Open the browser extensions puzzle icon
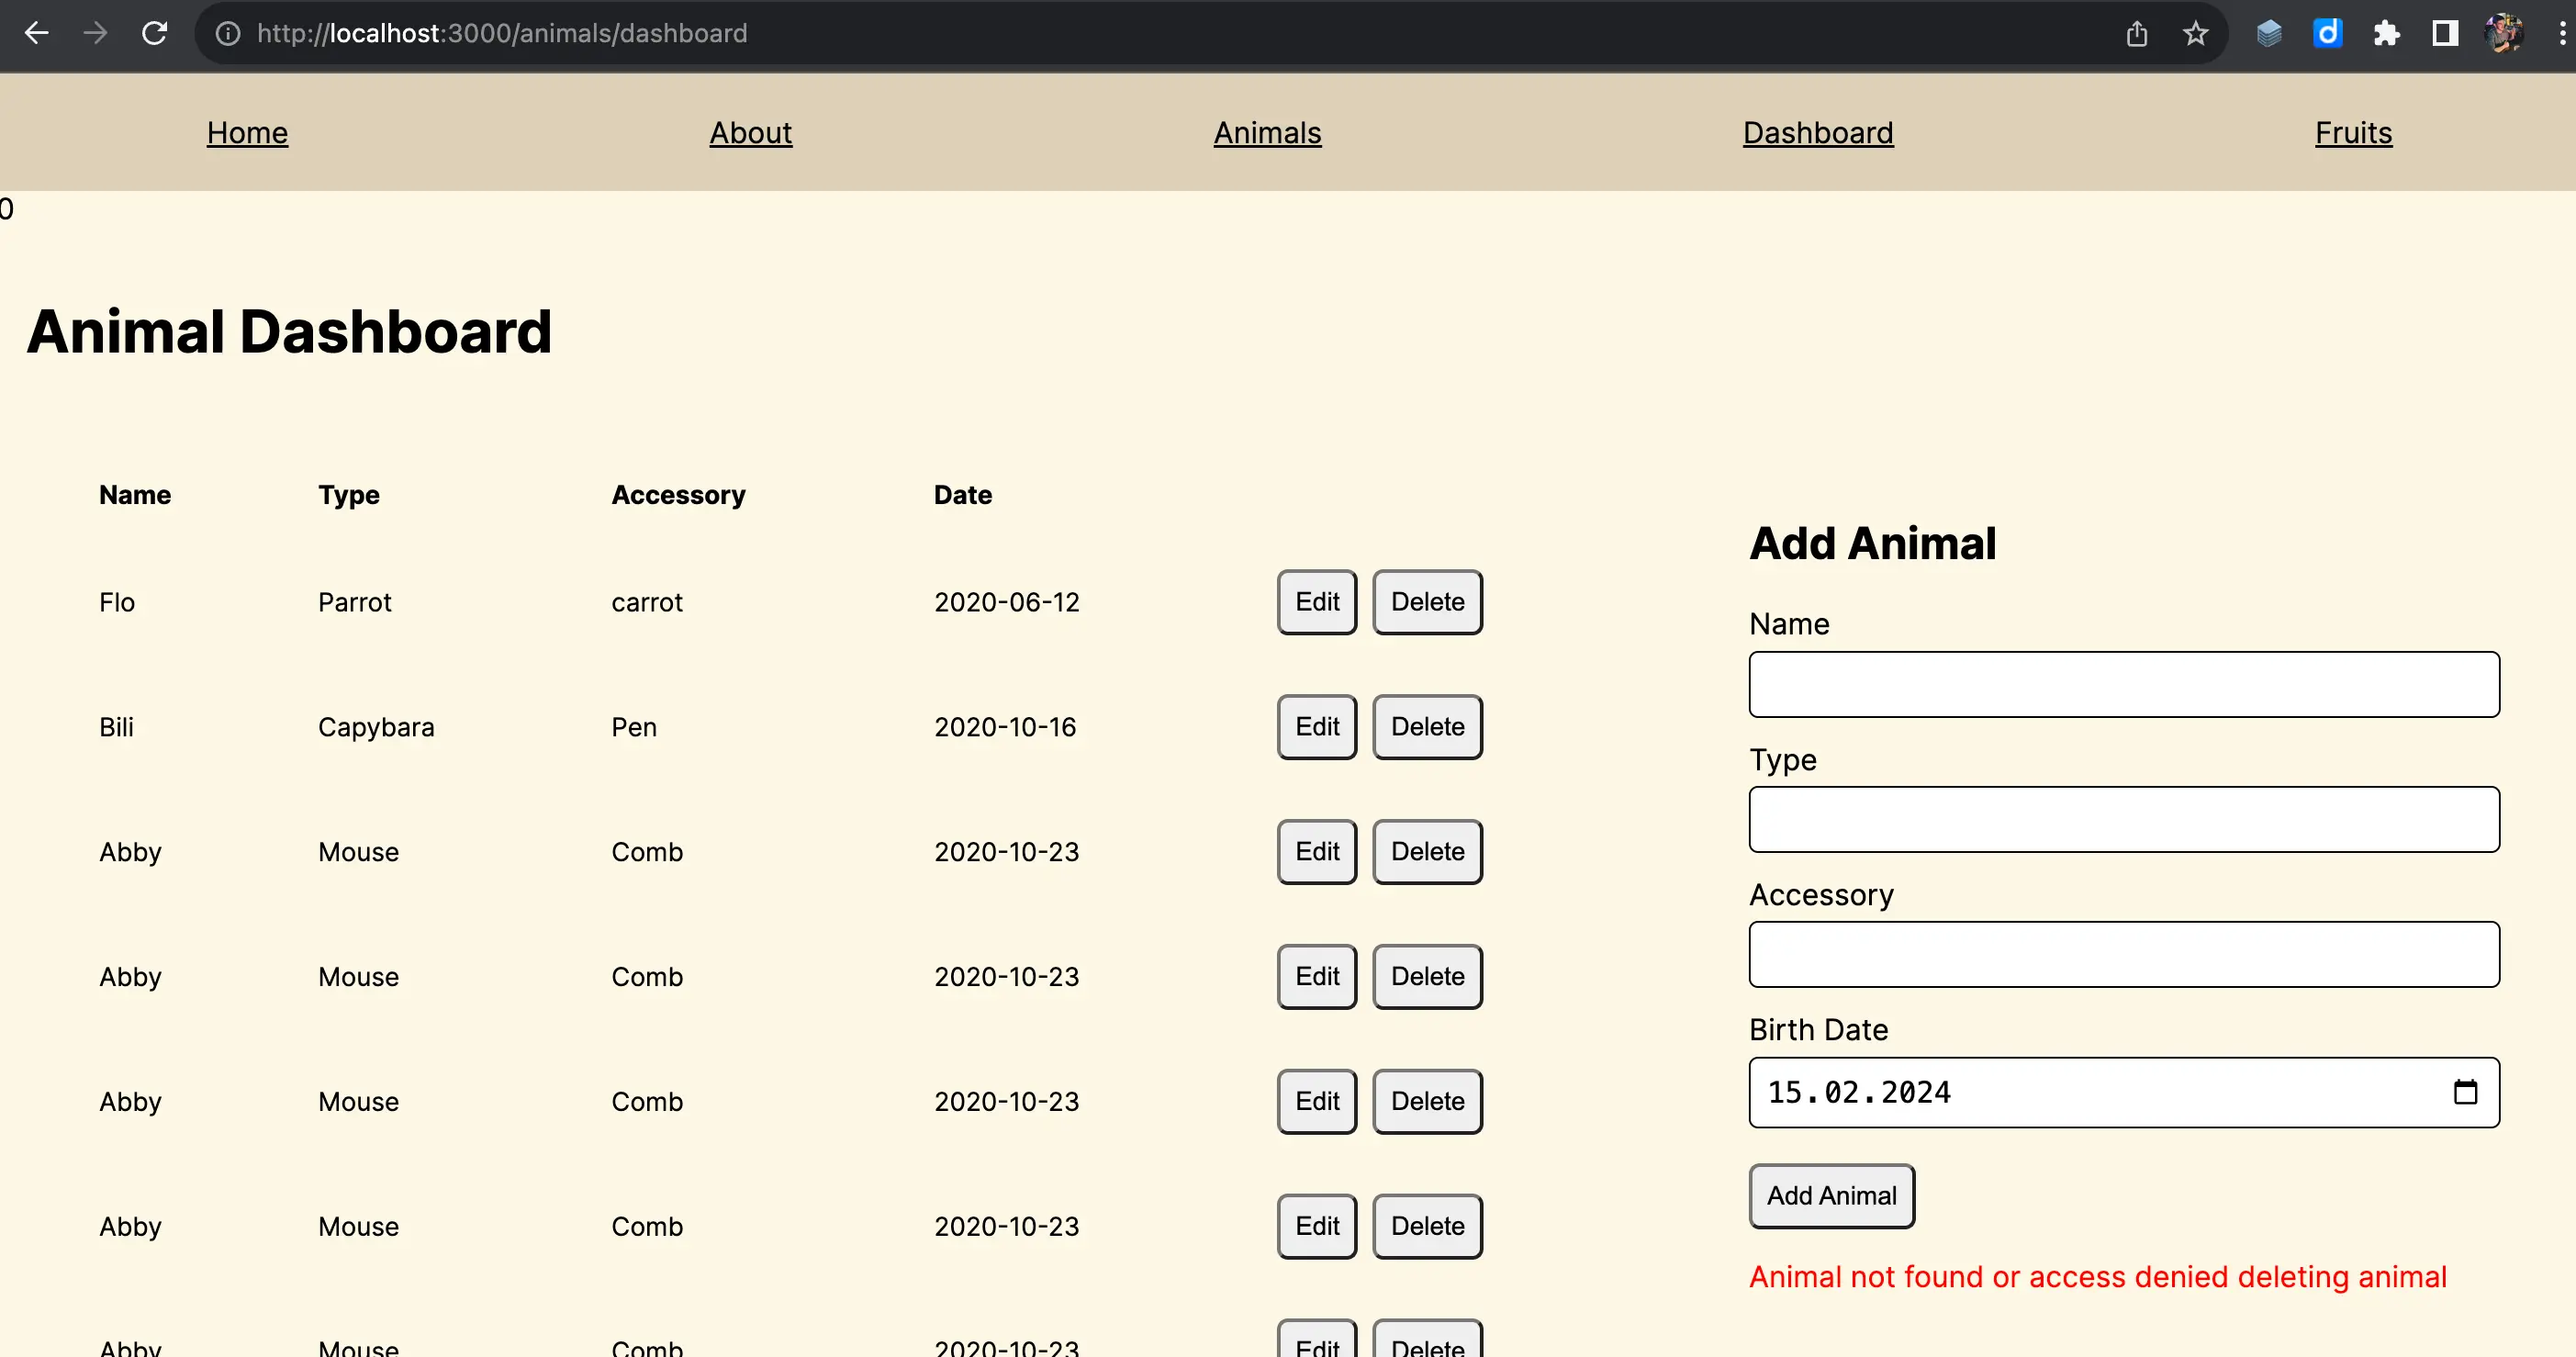The image size is (2576, 1357). click(2386, 33)
